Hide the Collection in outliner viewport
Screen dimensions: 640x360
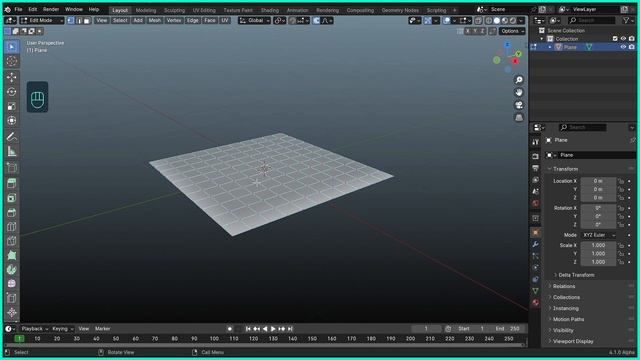pyautogui.click(x=623, y=39)
